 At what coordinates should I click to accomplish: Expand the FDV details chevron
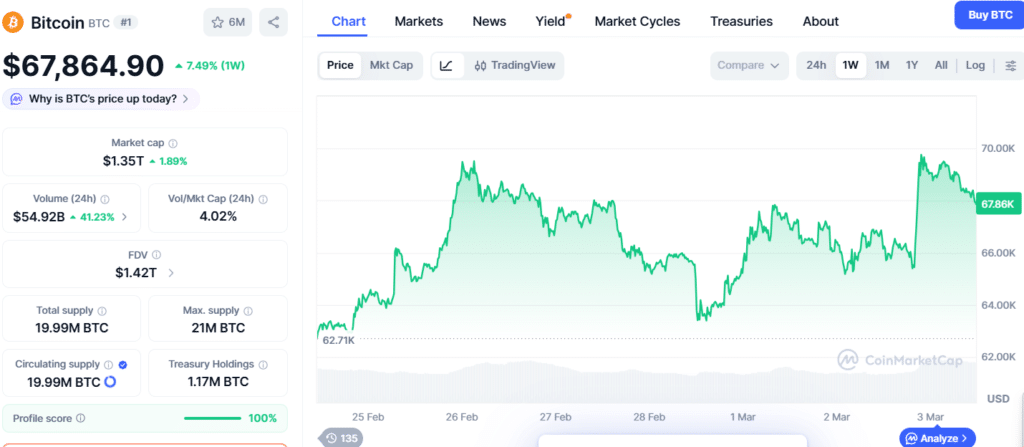tap(171, 272)
